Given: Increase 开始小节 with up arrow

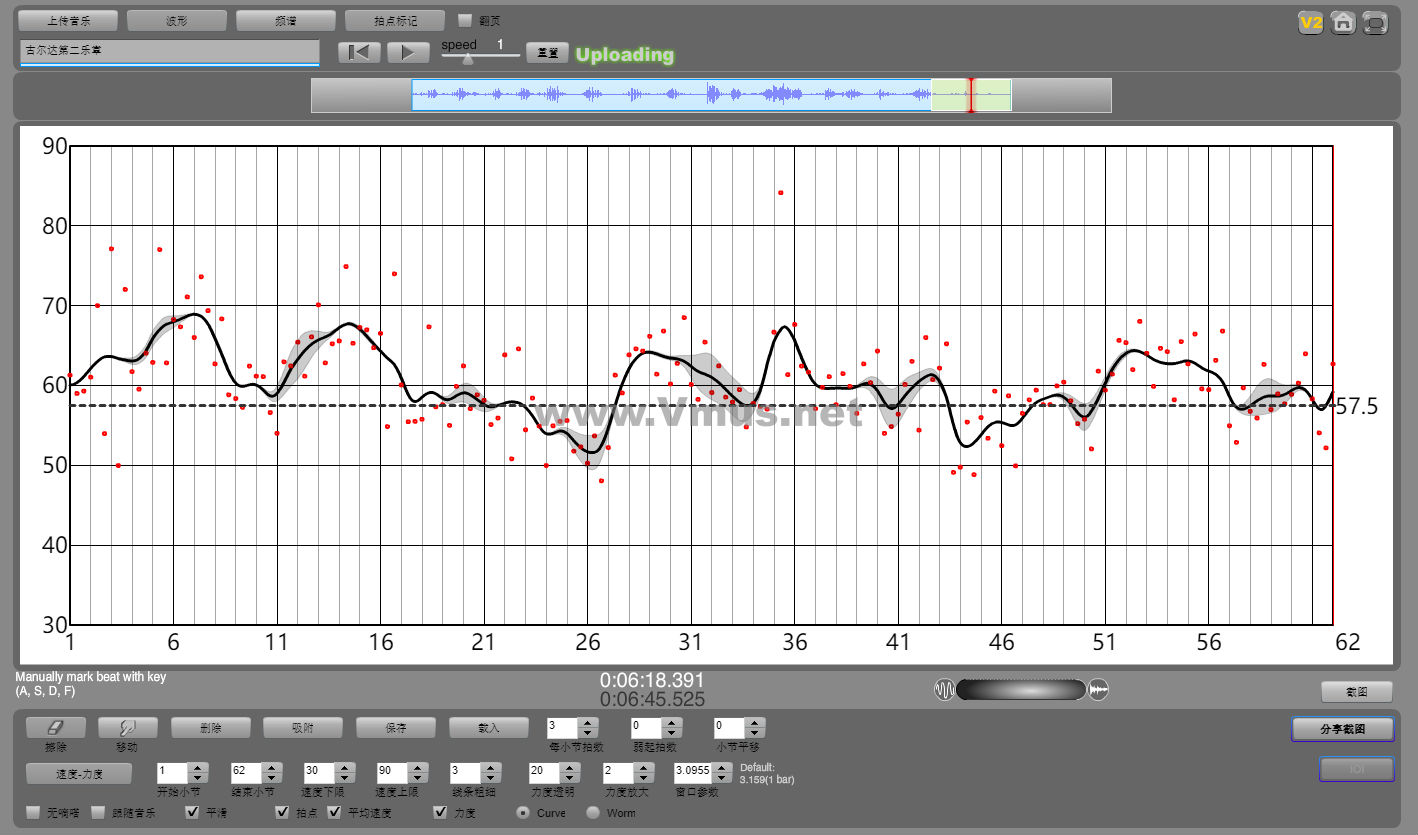Looking at the screenshot, I should coord(199,768).
